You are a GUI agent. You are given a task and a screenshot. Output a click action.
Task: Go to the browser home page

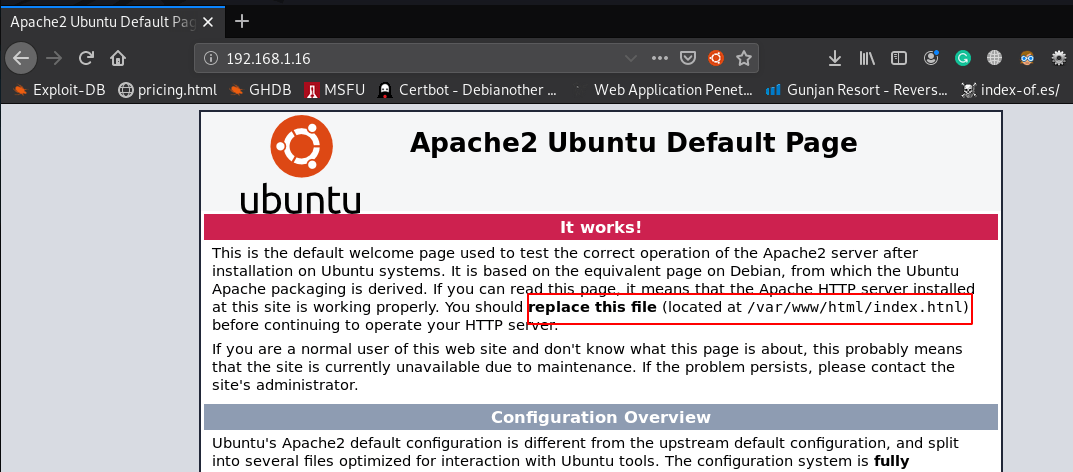[118, 58]
